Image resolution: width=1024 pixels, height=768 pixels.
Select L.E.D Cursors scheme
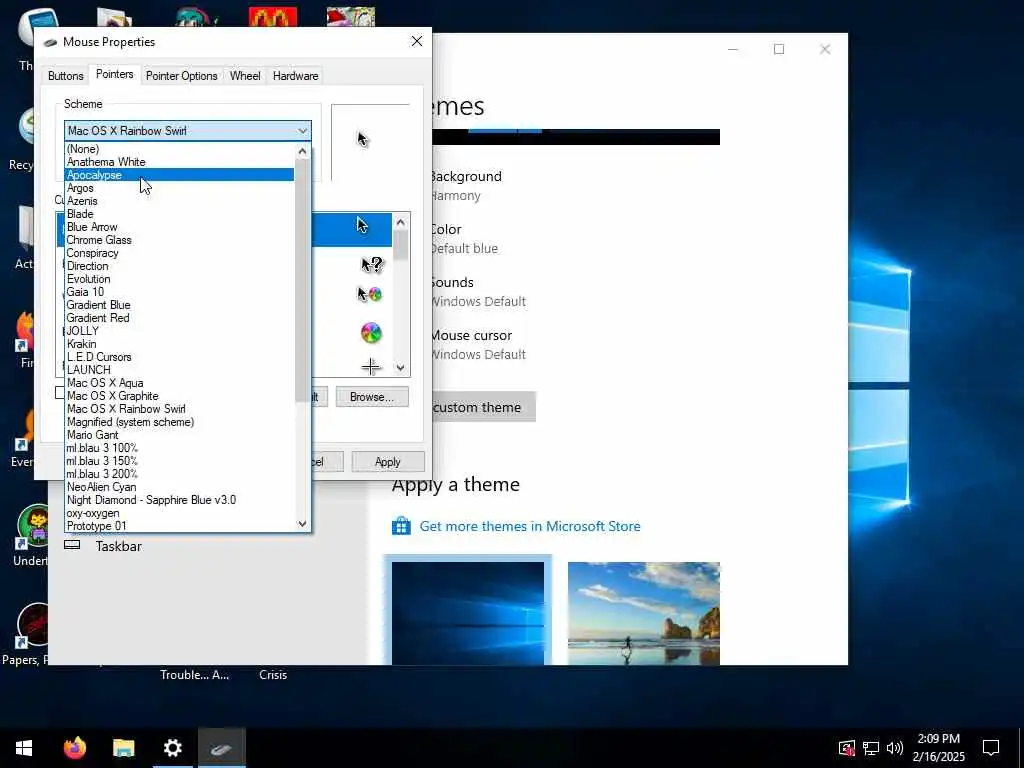[180, 357]
